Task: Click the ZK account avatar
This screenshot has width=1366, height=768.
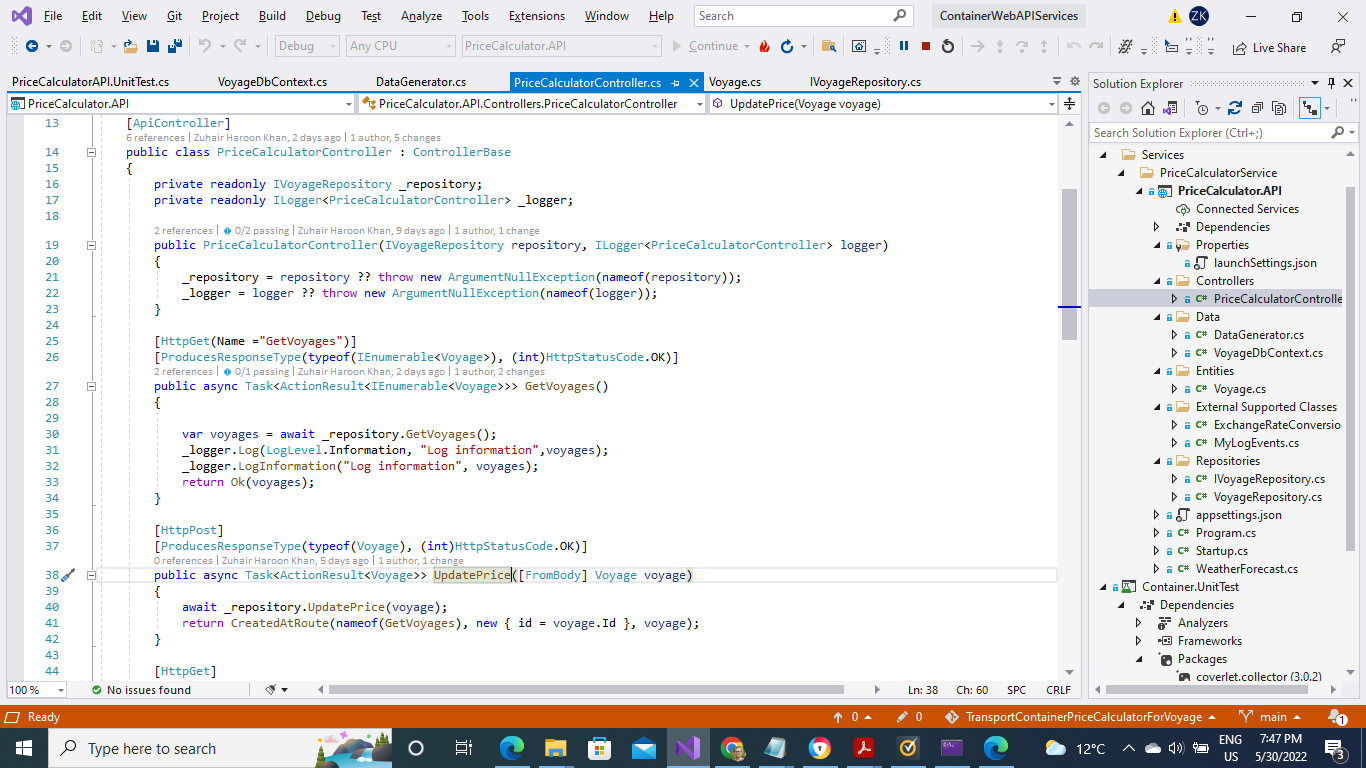Action: (1198, 16)
